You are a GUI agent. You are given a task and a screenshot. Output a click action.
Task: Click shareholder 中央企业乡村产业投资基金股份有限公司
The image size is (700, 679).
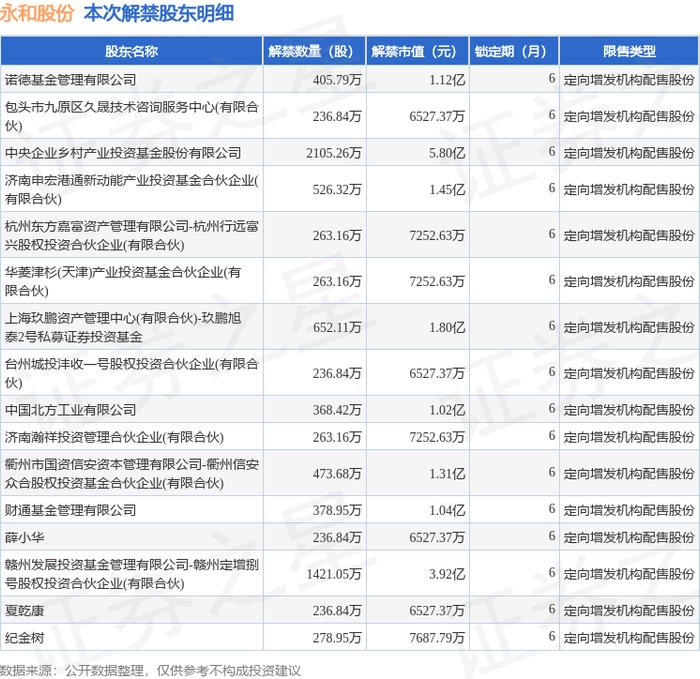point(123,153)
